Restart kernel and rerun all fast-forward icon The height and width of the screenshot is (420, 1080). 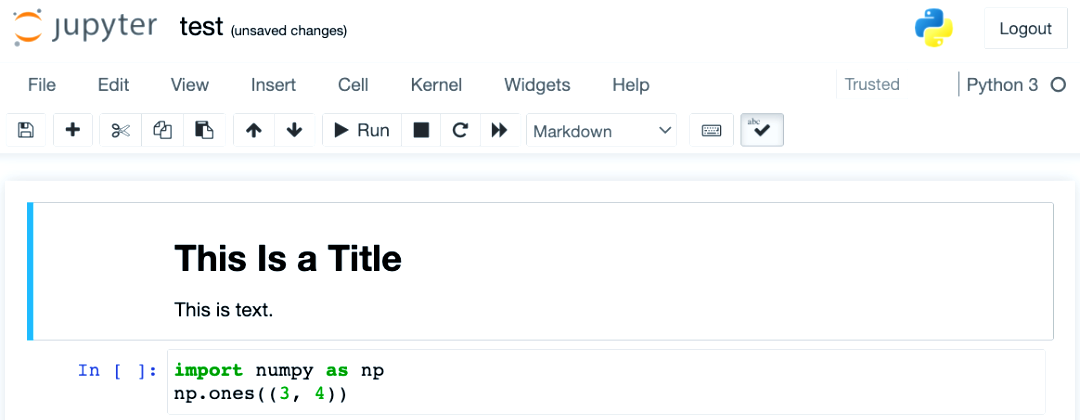click(x=499, y=130)
